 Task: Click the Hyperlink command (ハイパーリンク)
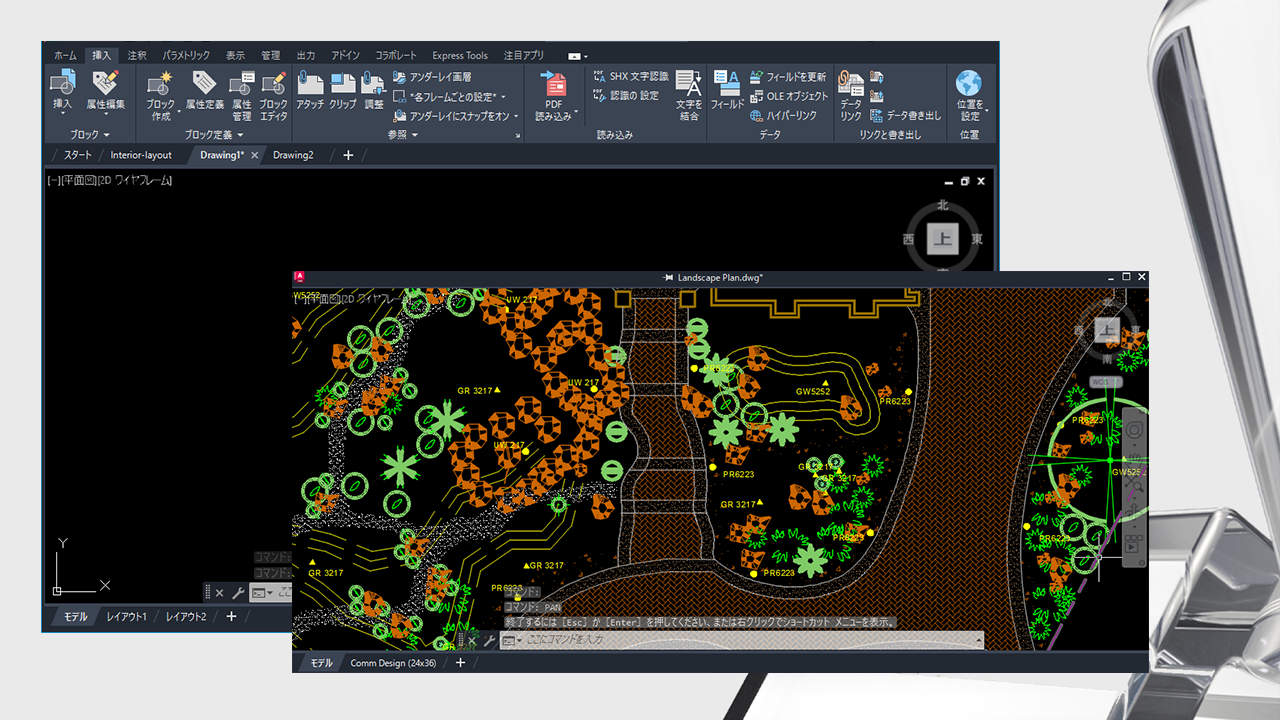pos(790,114)
